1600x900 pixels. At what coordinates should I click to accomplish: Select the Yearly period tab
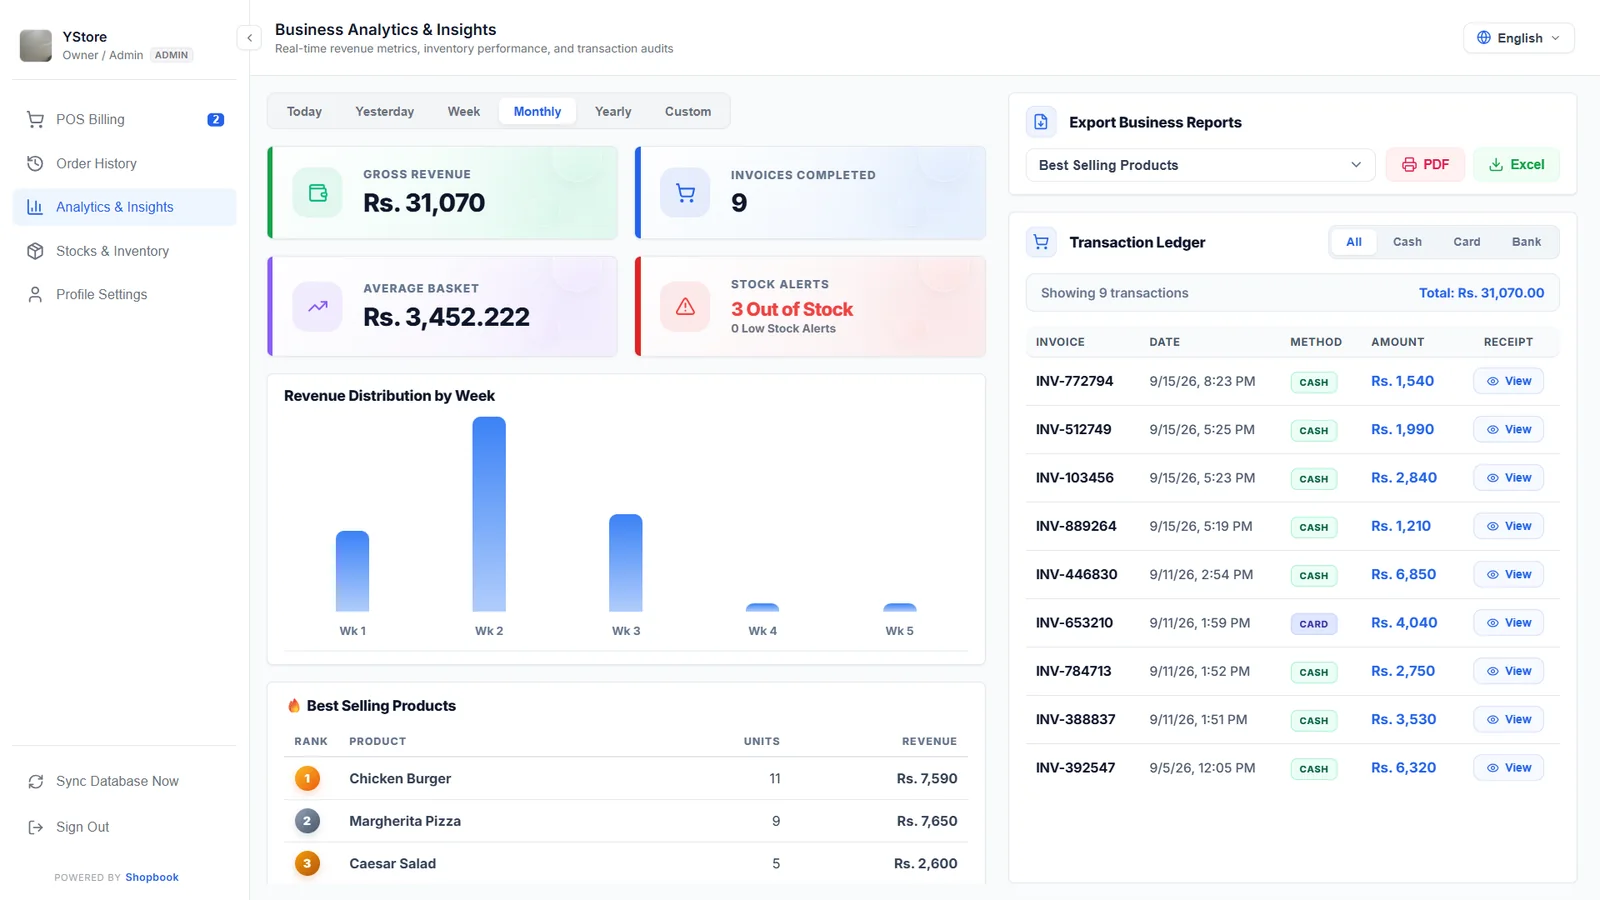click(613, 111)
